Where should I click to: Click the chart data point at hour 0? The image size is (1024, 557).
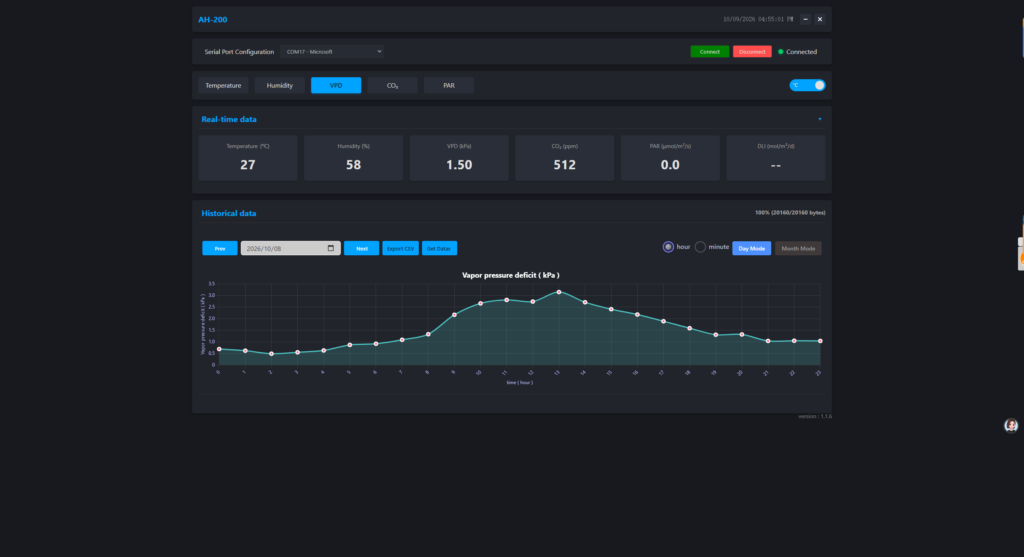pos(219,349)
